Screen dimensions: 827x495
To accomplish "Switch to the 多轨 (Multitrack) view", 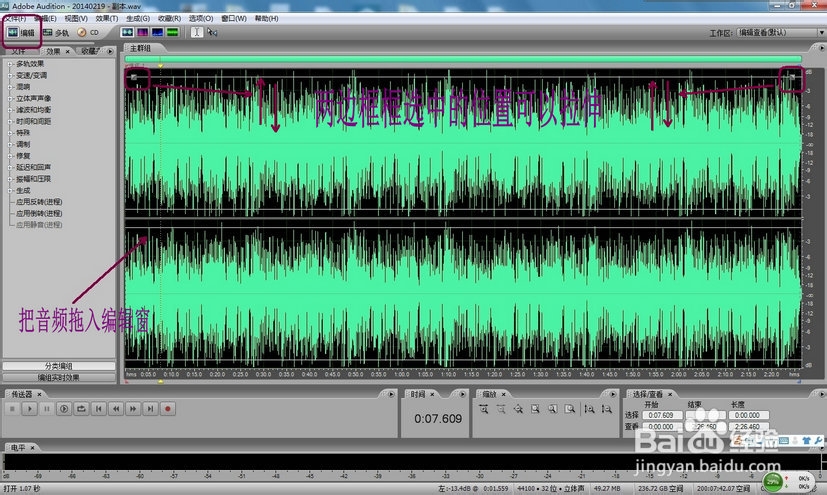I will [x=56, y=33].
